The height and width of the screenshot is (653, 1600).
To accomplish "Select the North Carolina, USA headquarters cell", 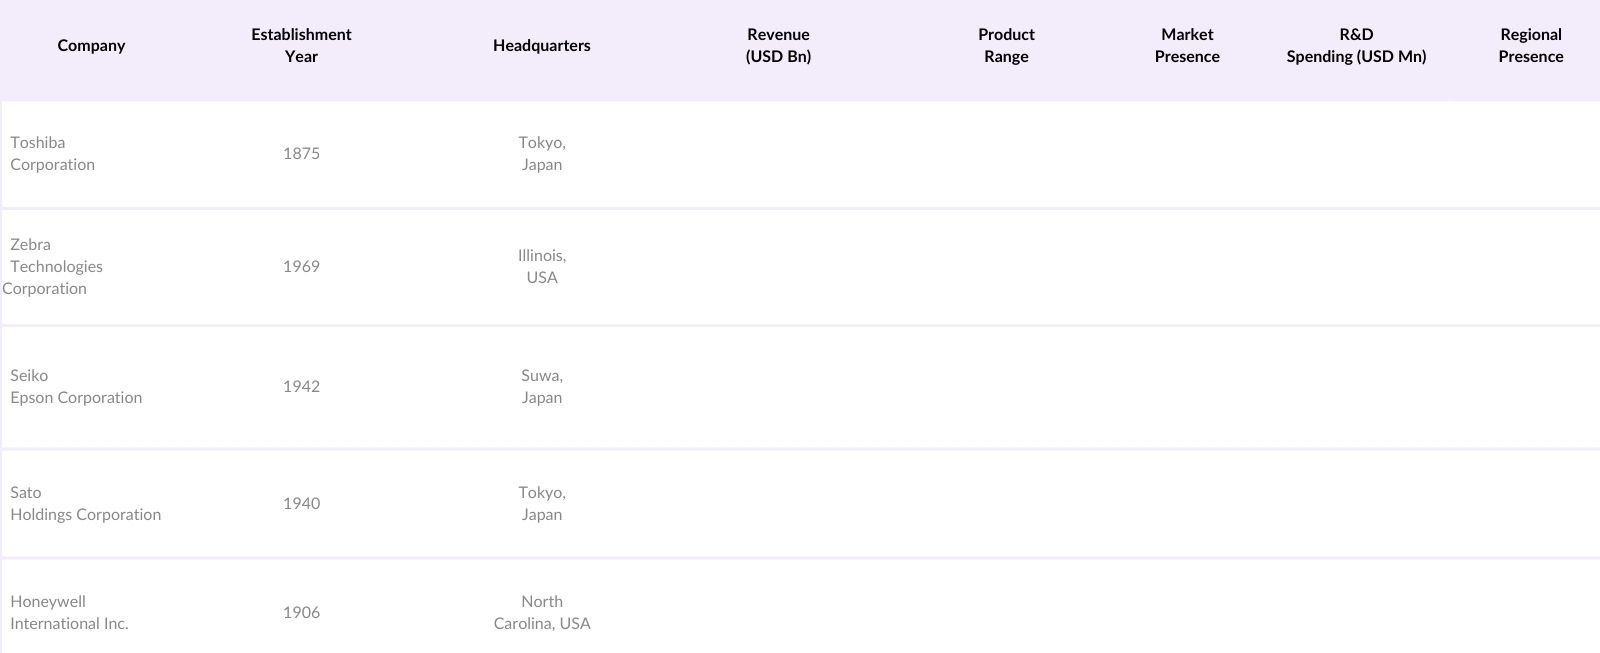I will (541, 613).
